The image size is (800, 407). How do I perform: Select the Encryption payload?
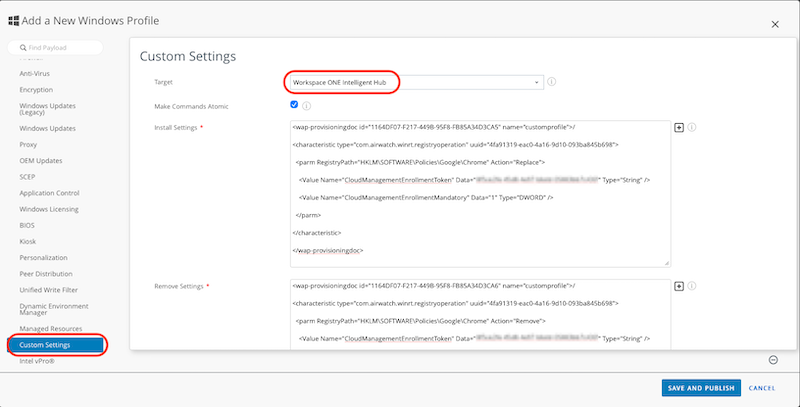[x=36, y=89]
